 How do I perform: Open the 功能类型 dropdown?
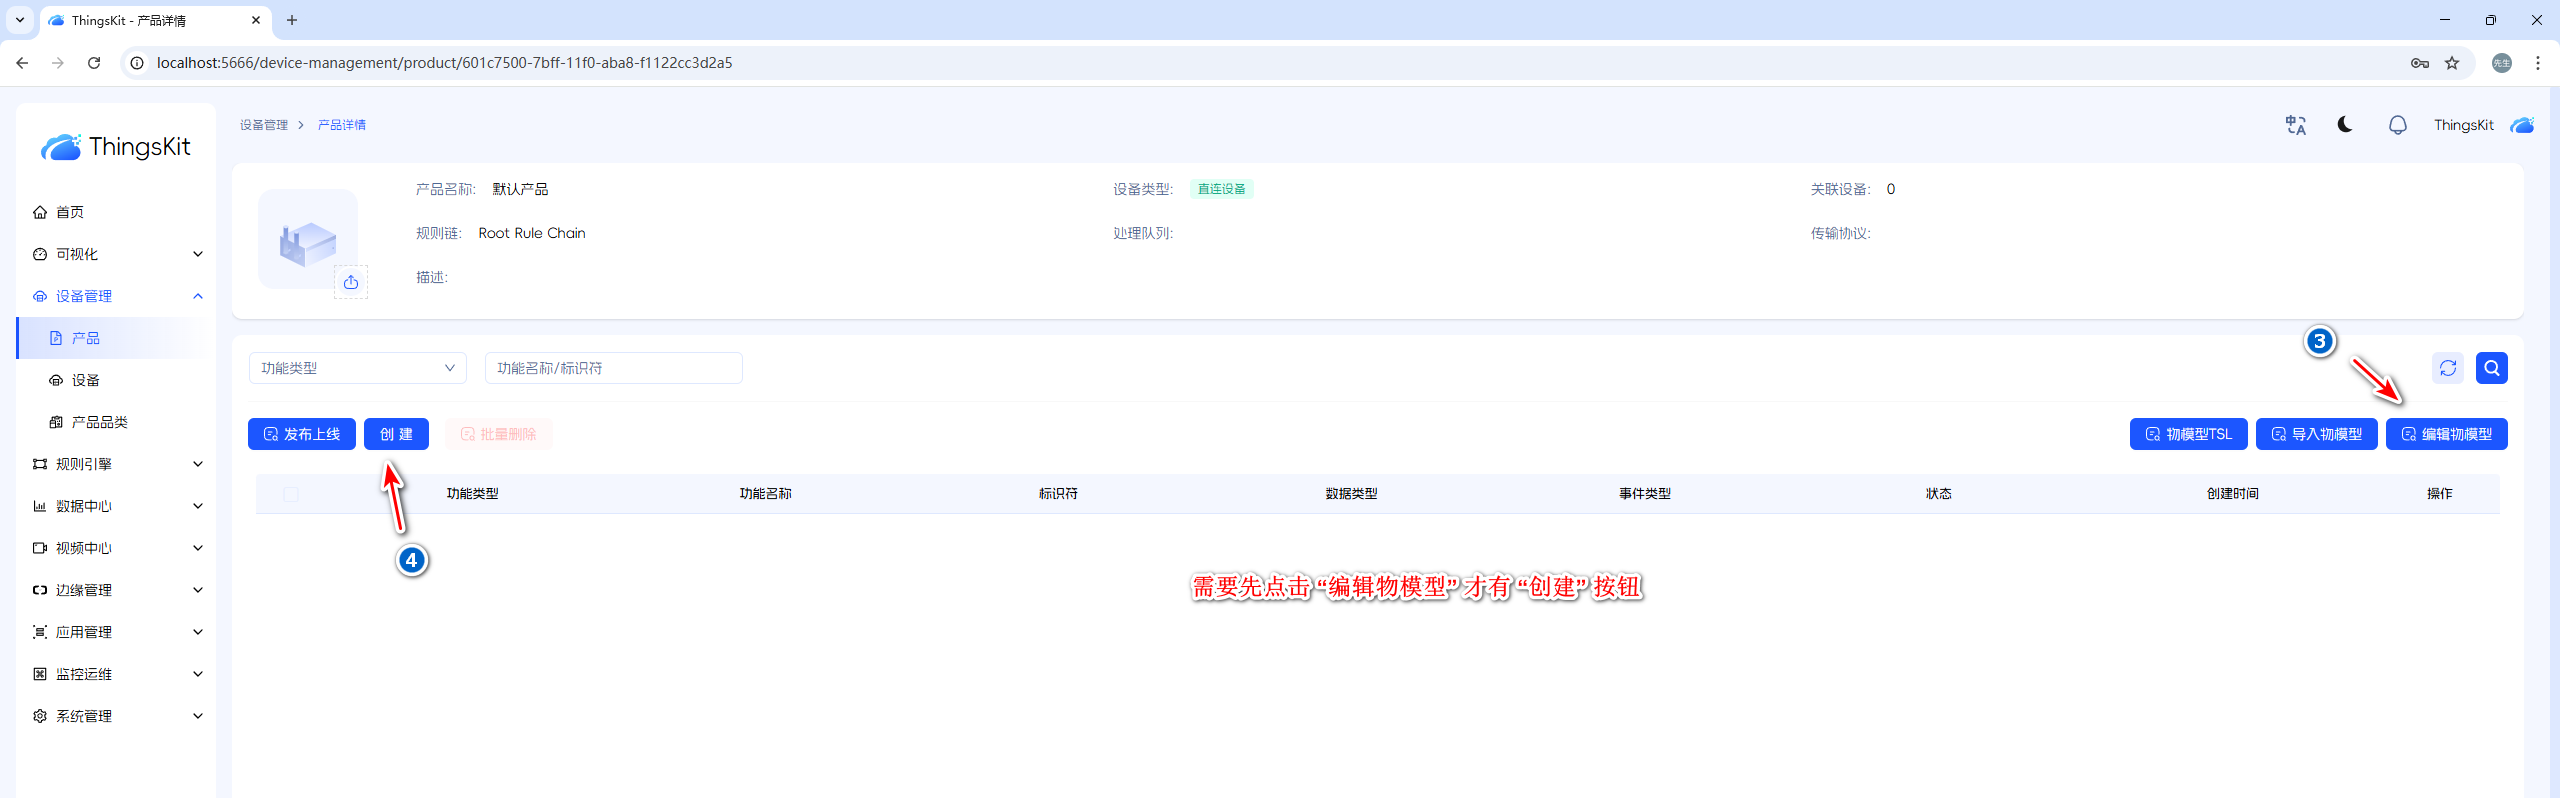tap(357, 368)
